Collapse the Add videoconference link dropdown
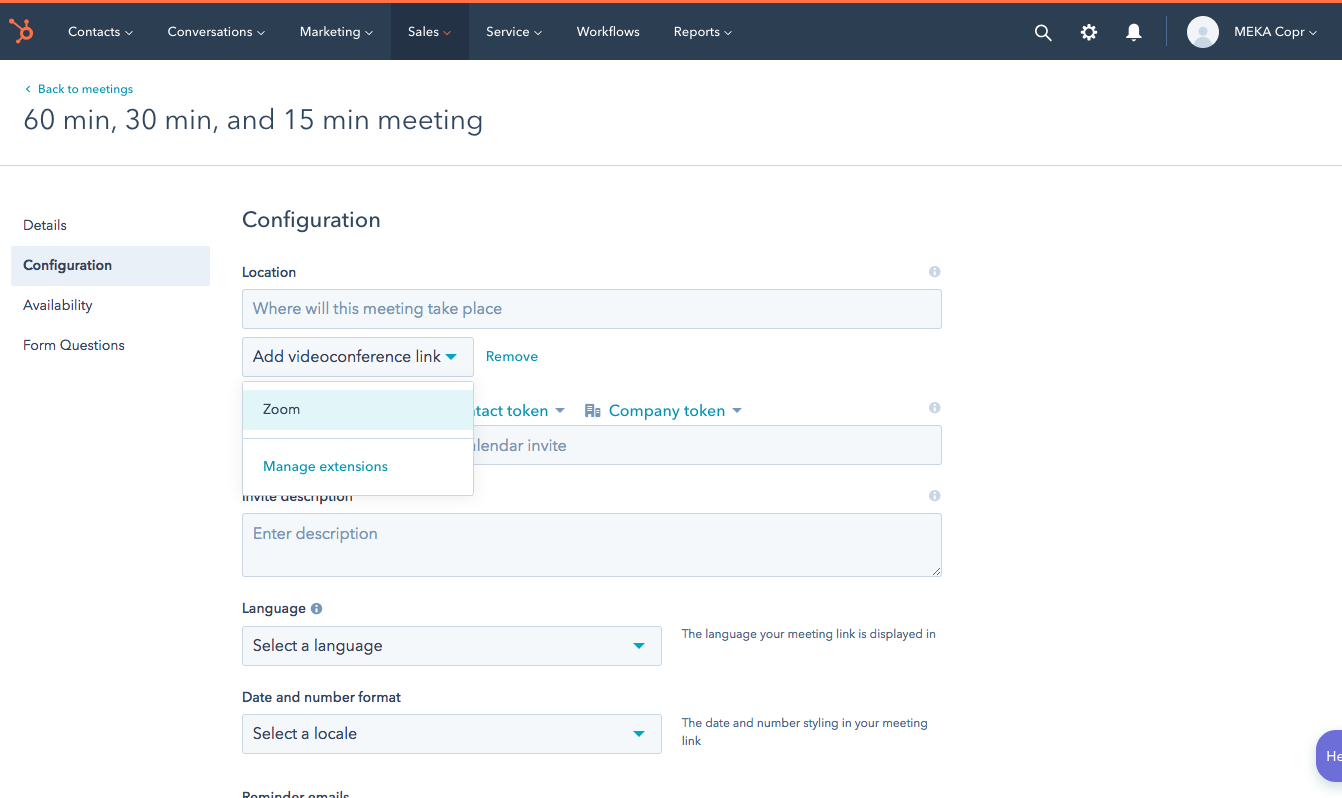Viewport: 1342px width, 798px height. [357, 357]
